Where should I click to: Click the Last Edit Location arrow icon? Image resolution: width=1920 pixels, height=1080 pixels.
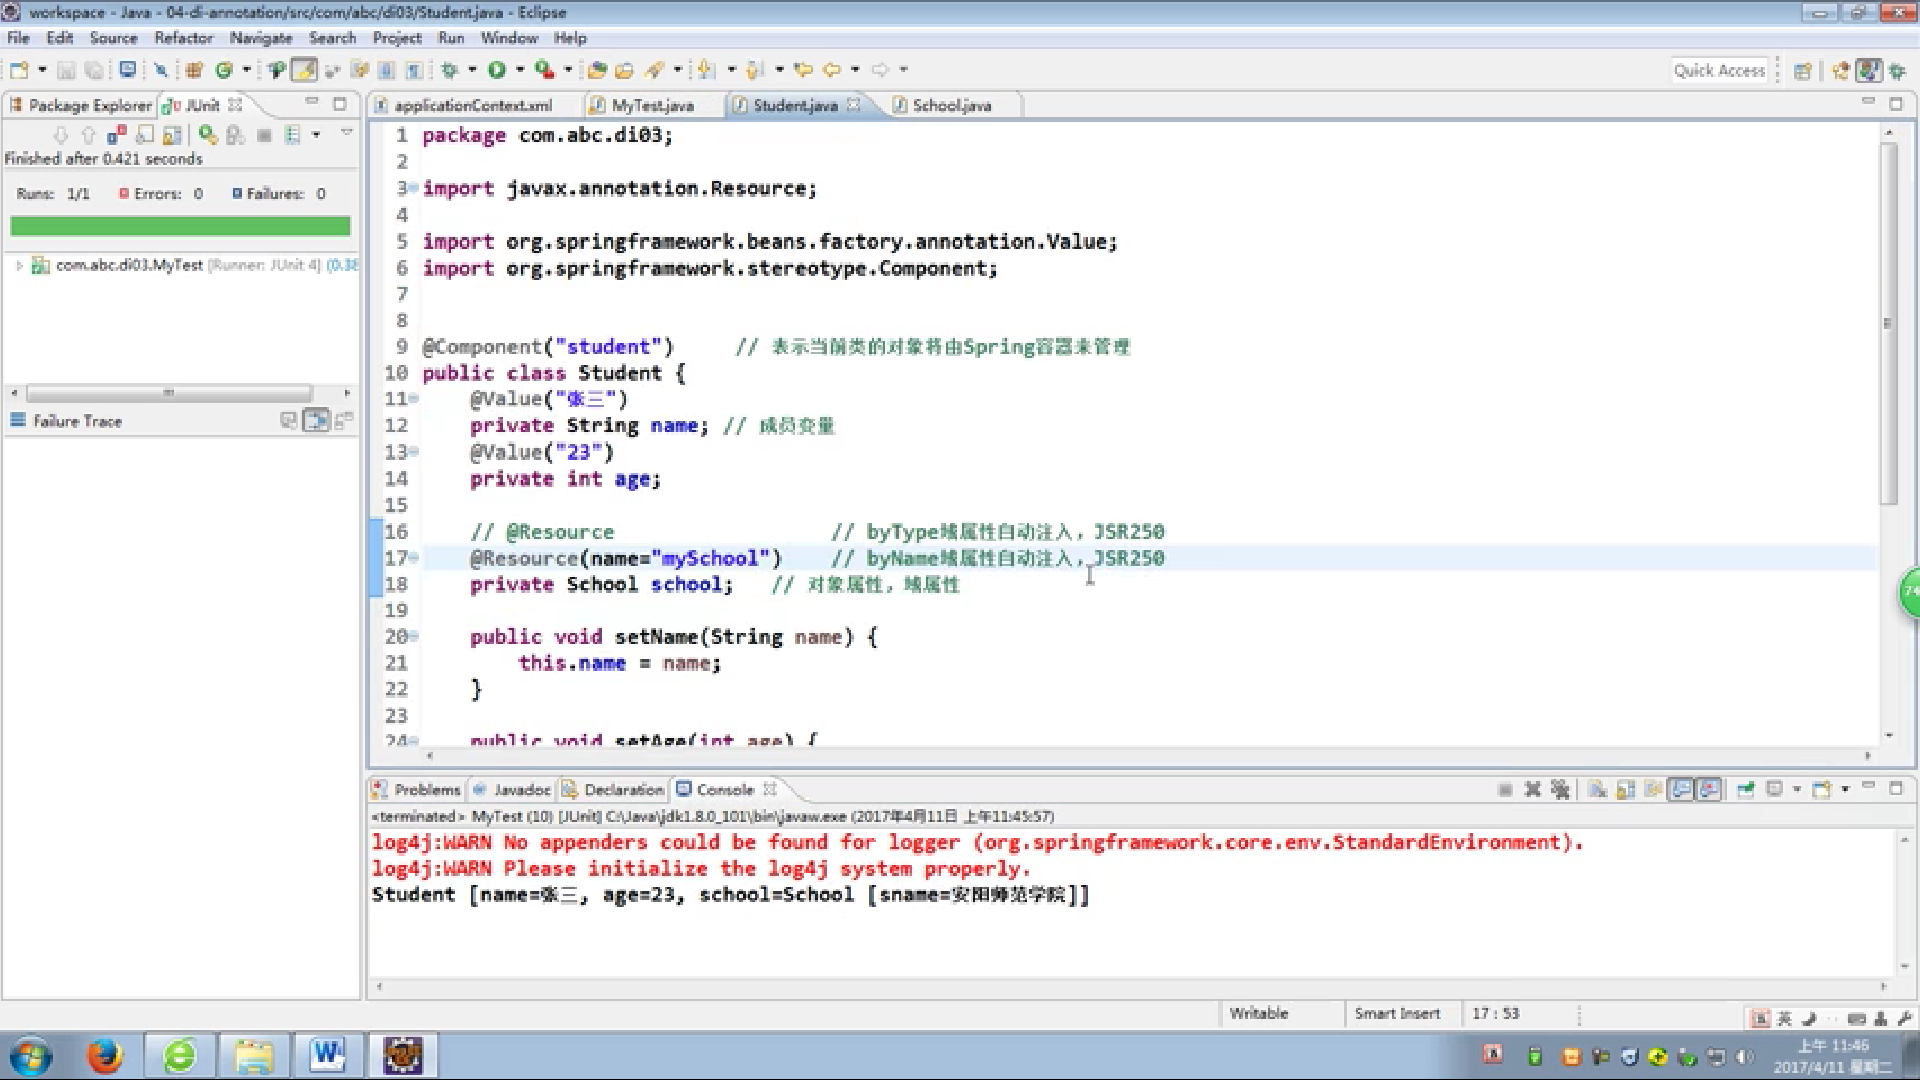803,70
